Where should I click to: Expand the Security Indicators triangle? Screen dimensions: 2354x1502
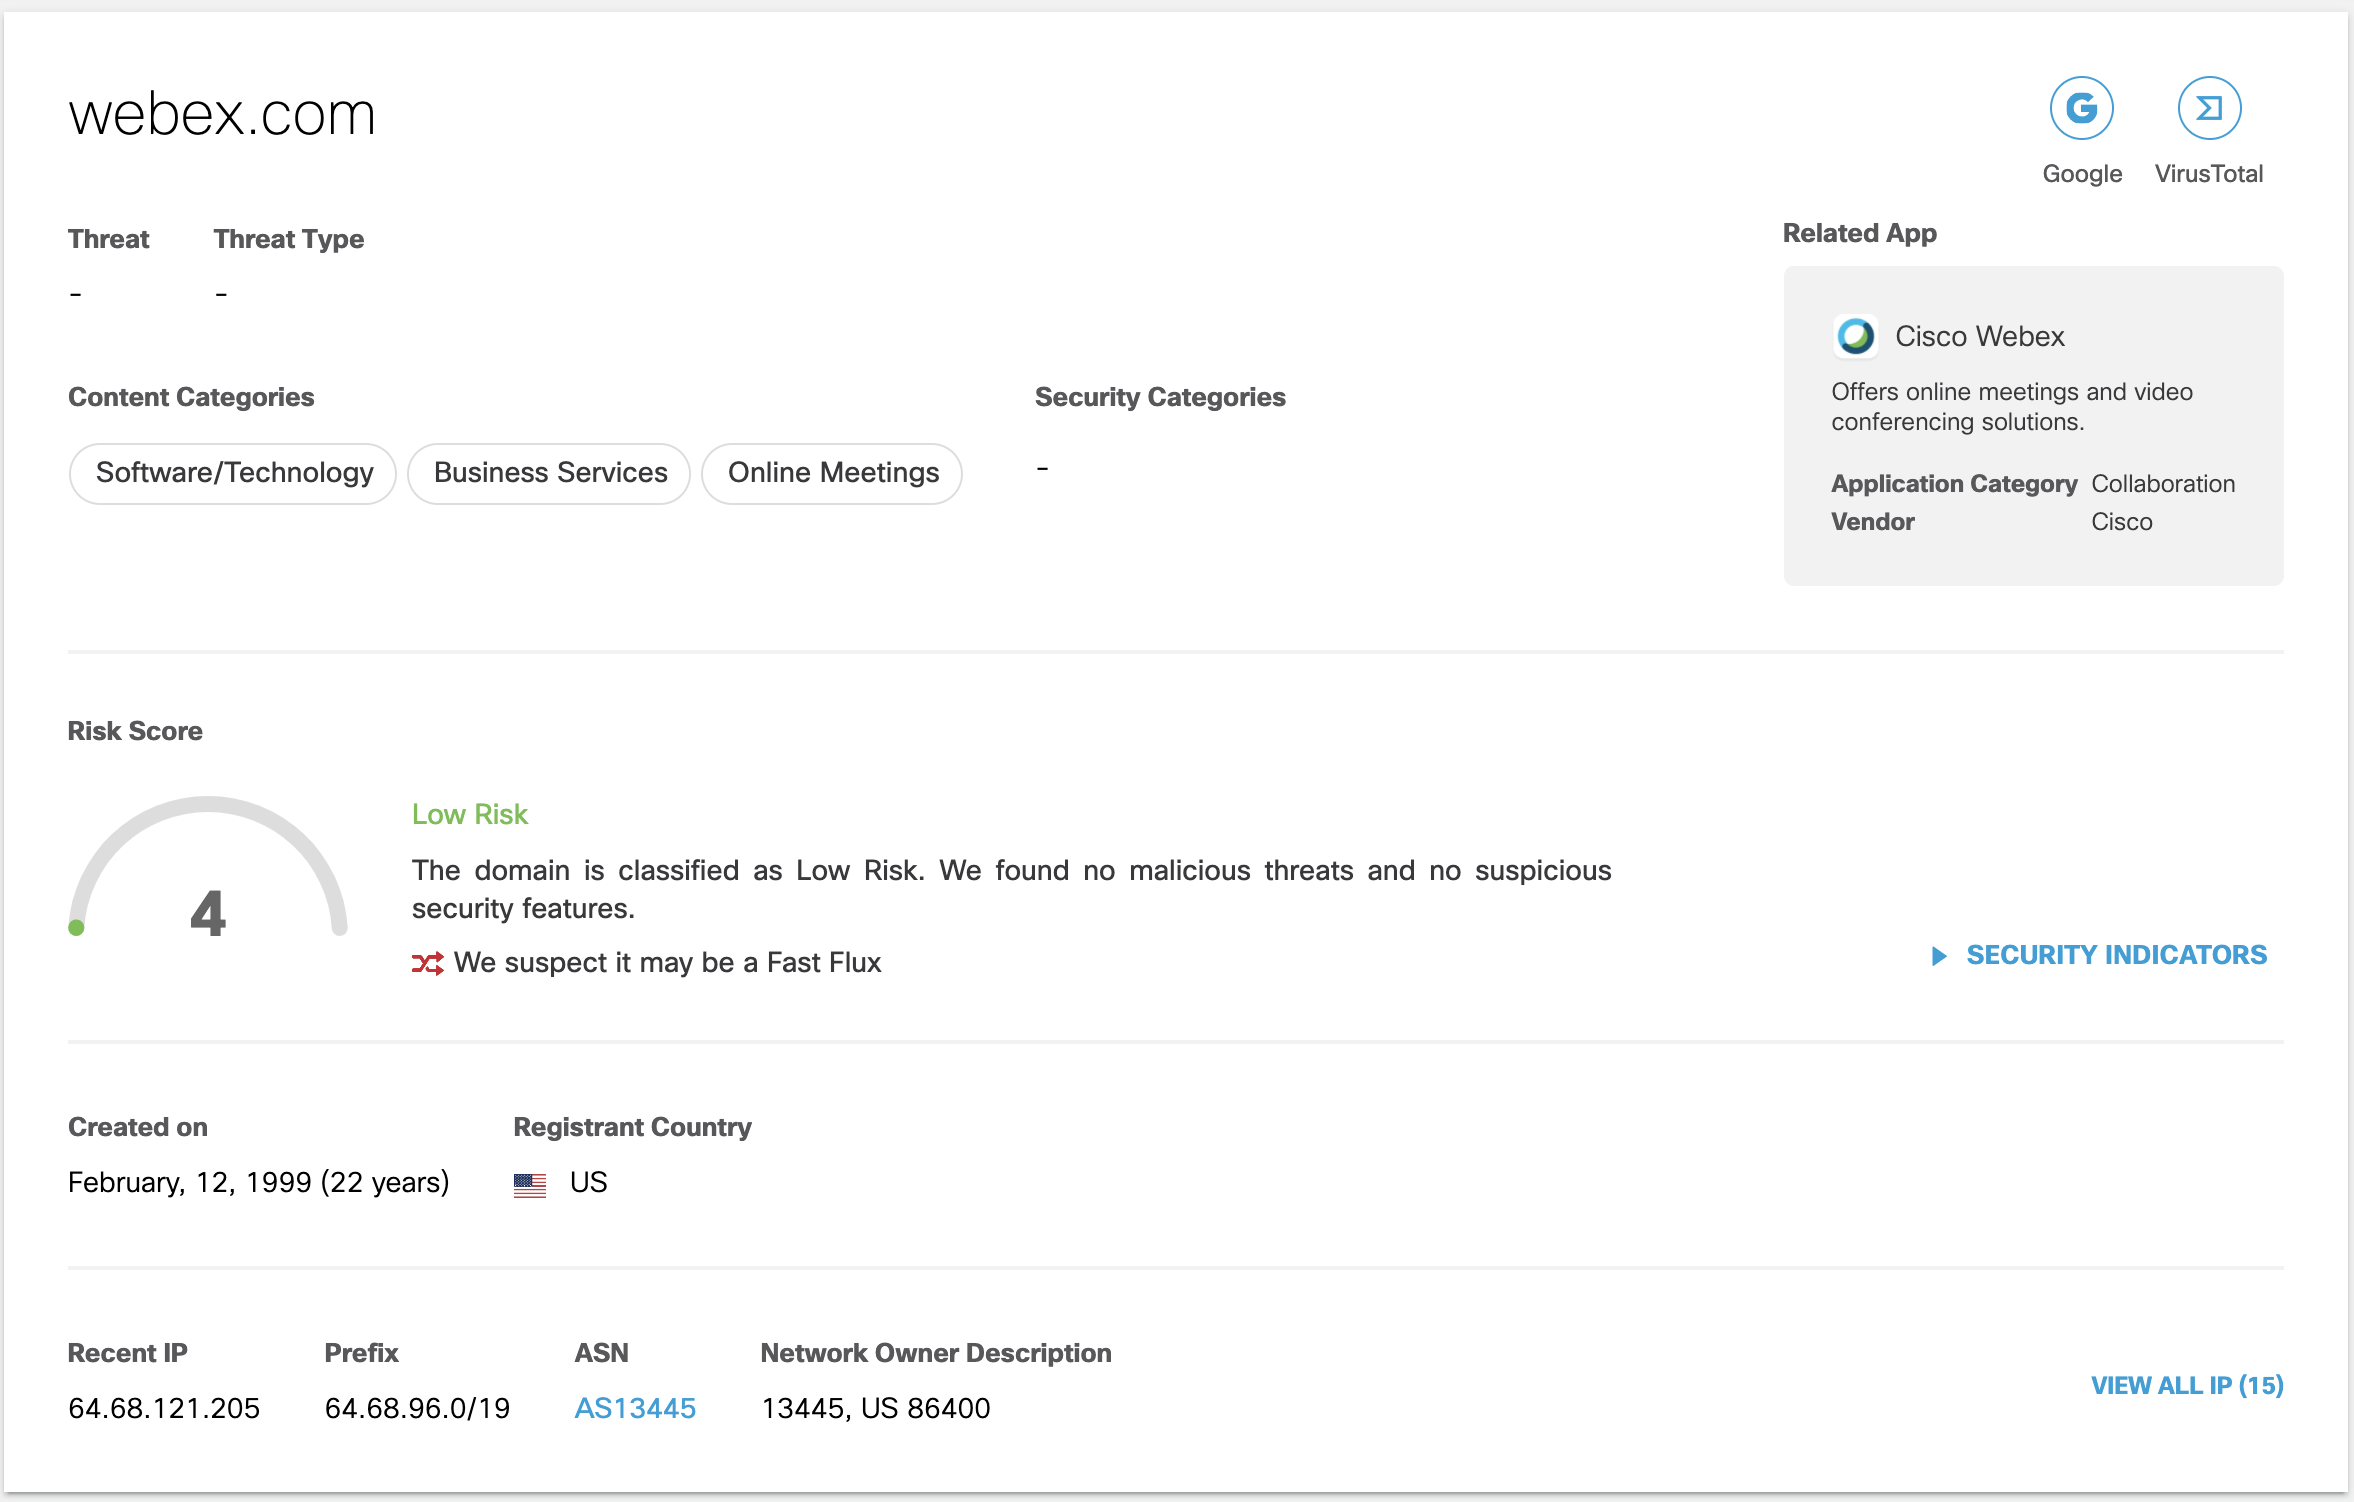tap(1939, 956)
